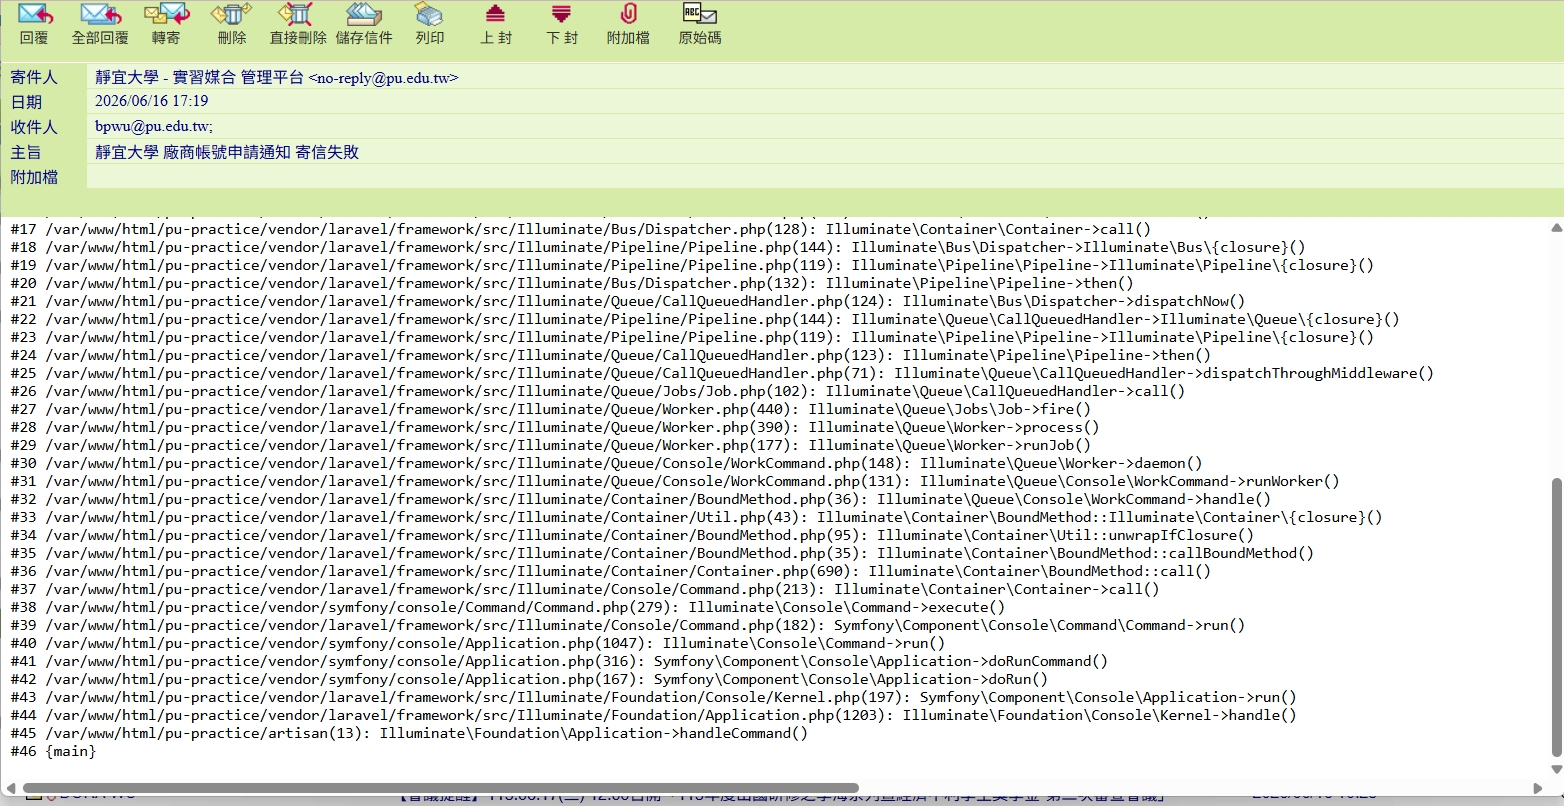Click stack trace line #33 Container/Util.php(43)
Viewport: 1564px width, 806px height.
[697, 517]
